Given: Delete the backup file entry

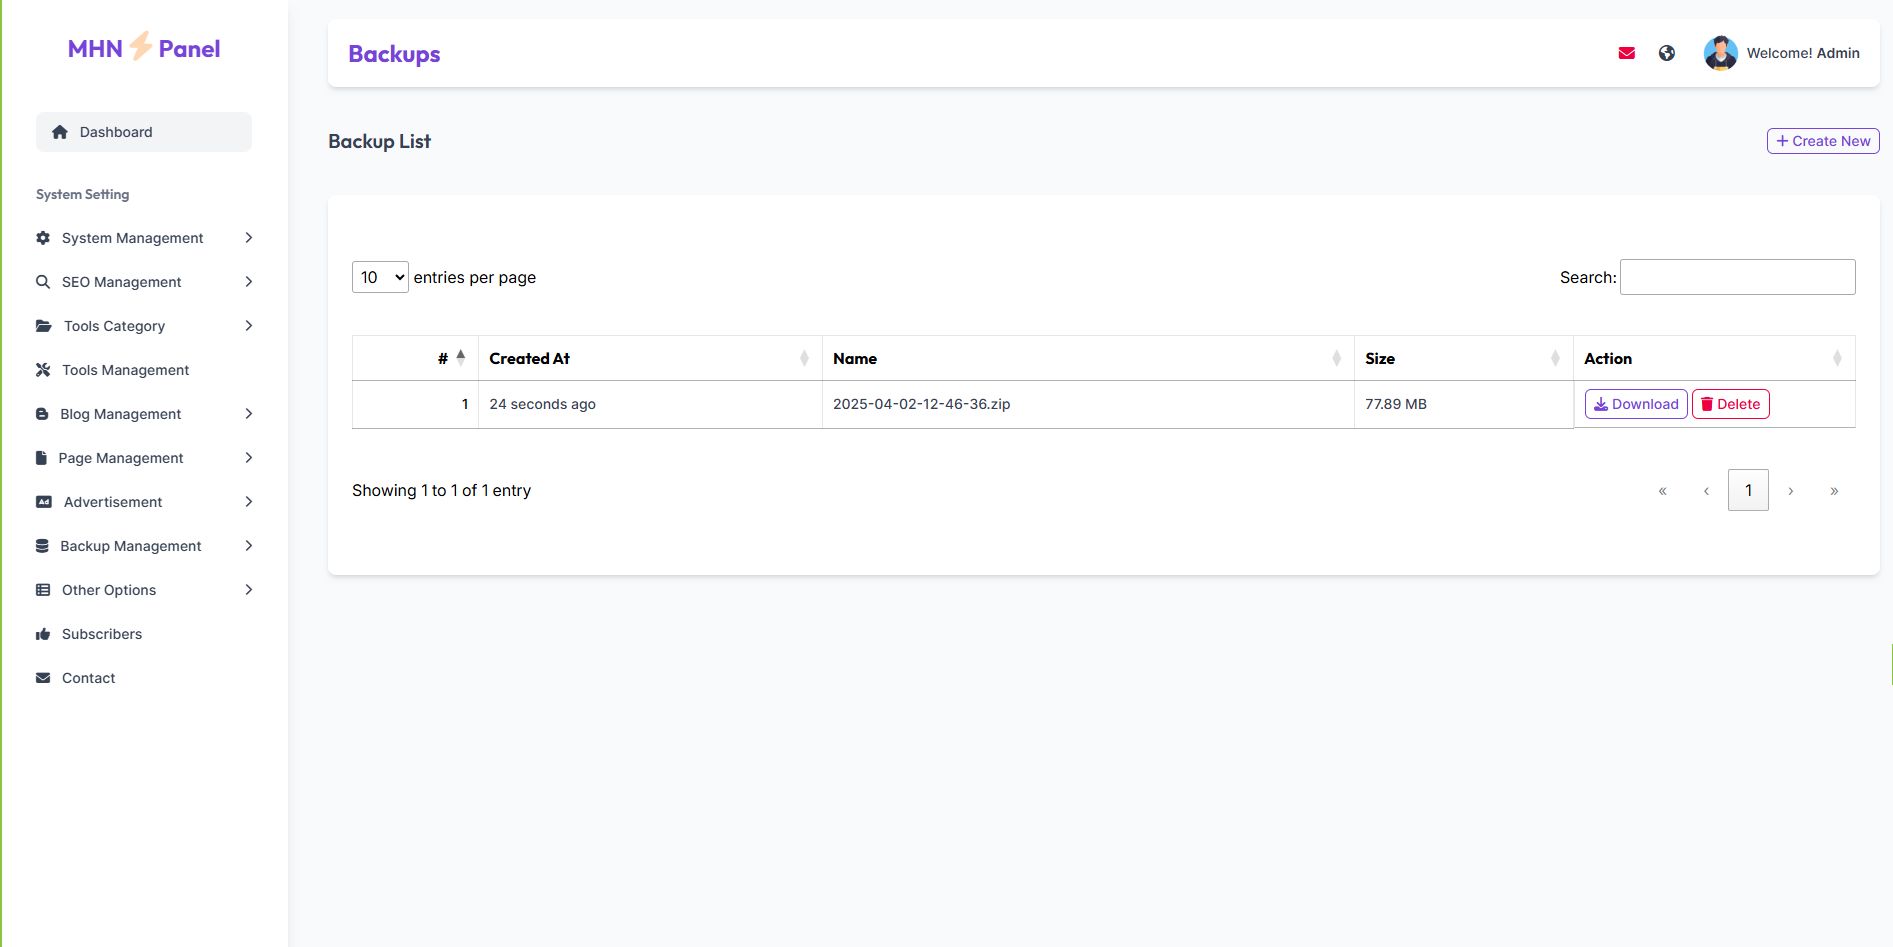Looking at the screenshot, I should point(1731,404).
